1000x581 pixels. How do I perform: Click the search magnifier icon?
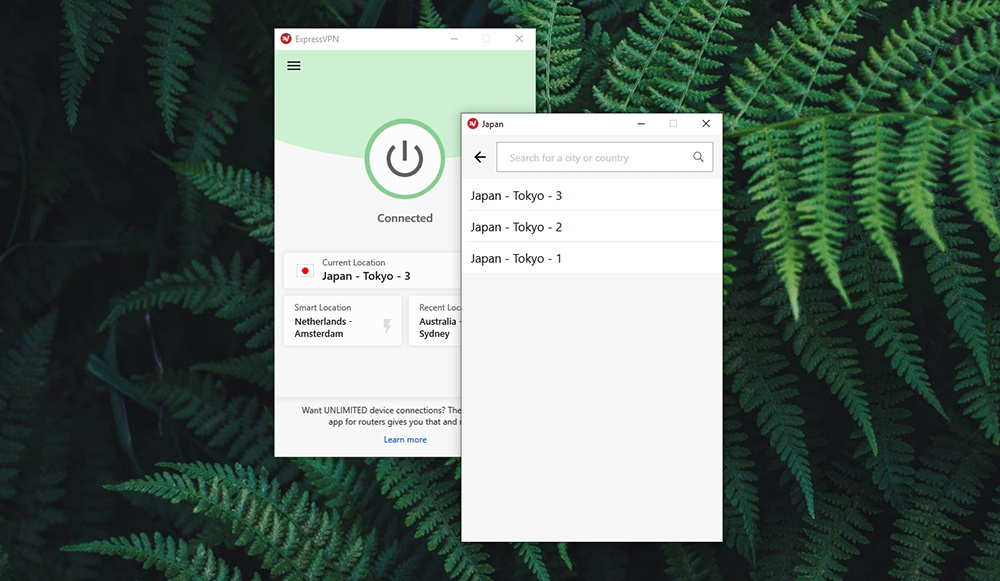coord(698,157)
